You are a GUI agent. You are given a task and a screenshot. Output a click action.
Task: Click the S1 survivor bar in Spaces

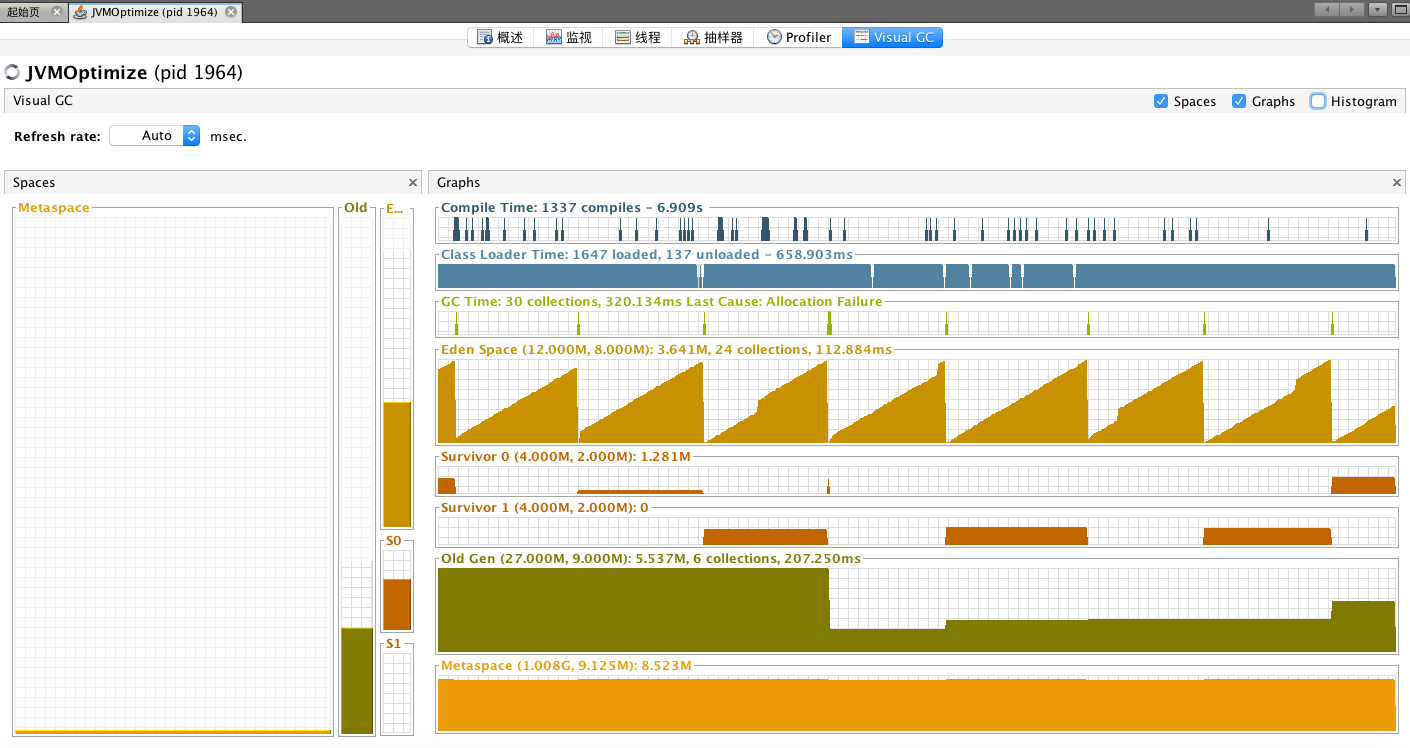[x=397, y=694]
